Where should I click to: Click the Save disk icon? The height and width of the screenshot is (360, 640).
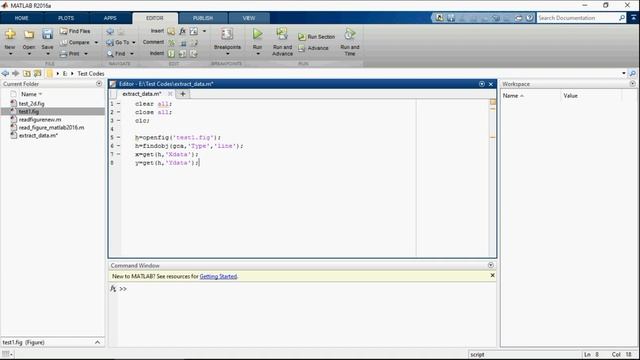[x=47, y=35]
